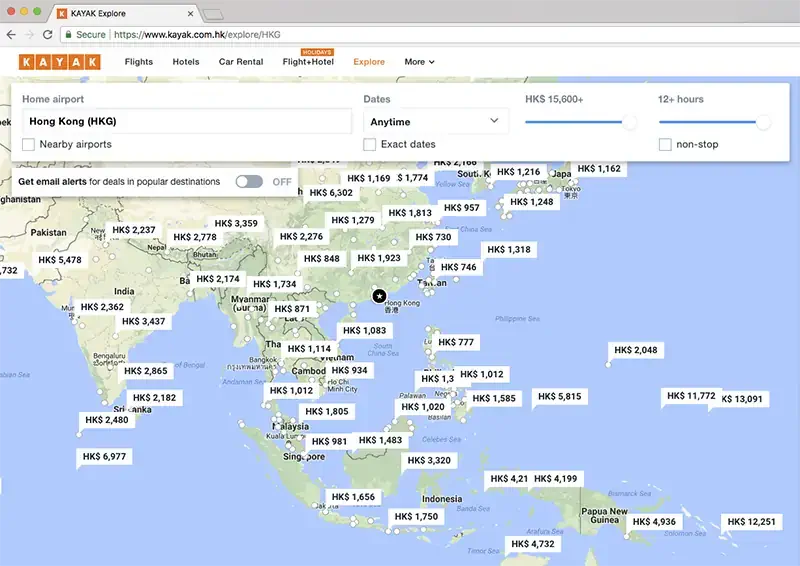800x566 pixels.
Task: Open the Flight+Hotel page
Action: (x=308, y=62)
